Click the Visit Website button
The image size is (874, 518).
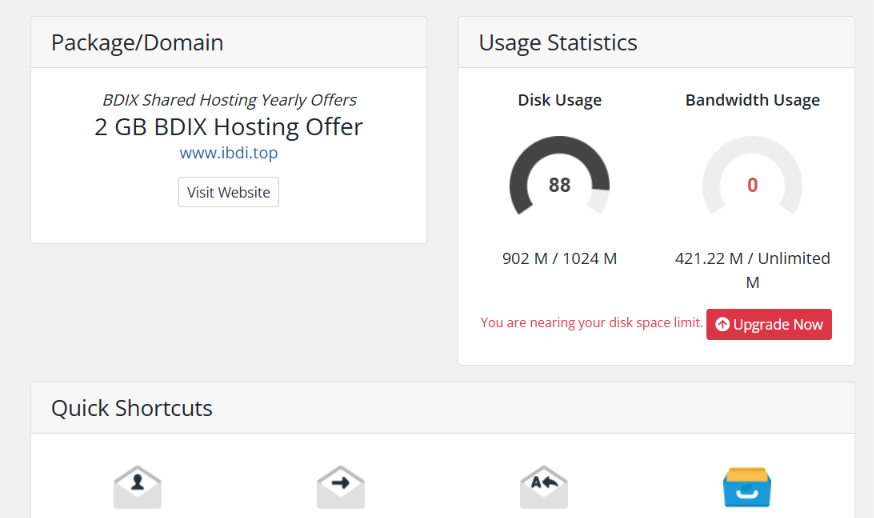229,192
